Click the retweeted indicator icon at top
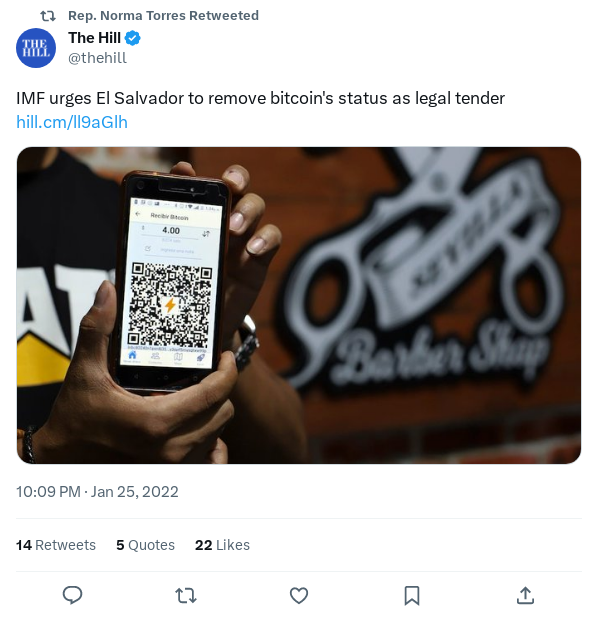The image size is (598, 619). [x=48, y=16]
